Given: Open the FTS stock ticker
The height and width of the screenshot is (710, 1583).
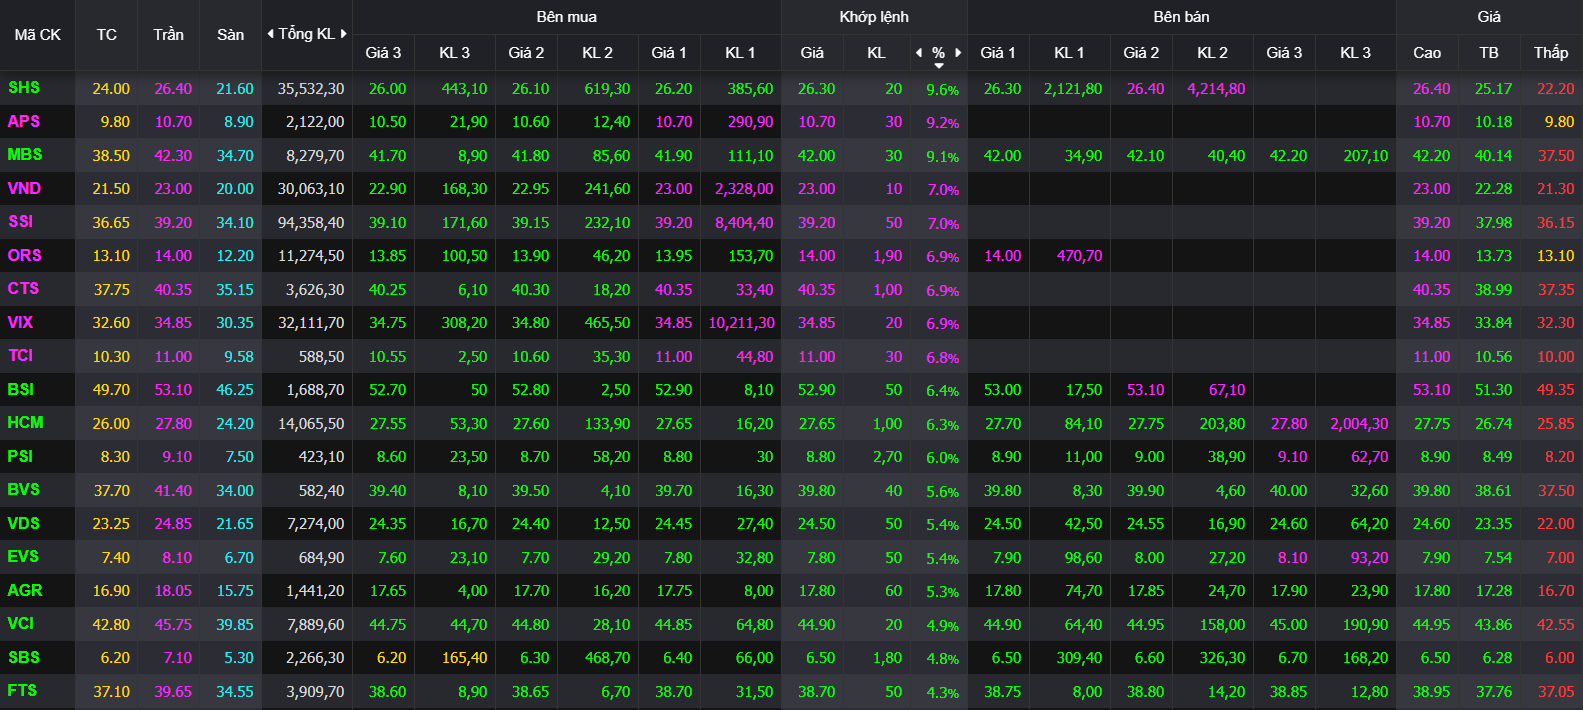Looking at the screenshot, I should click(23, 690).
